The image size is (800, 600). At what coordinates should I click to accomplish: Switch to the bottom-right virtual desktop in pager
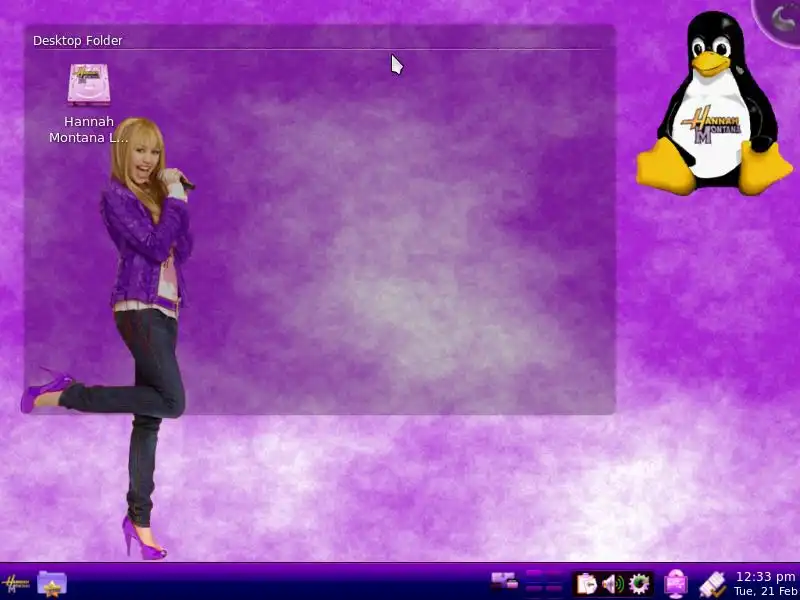(x=554, y=589)
